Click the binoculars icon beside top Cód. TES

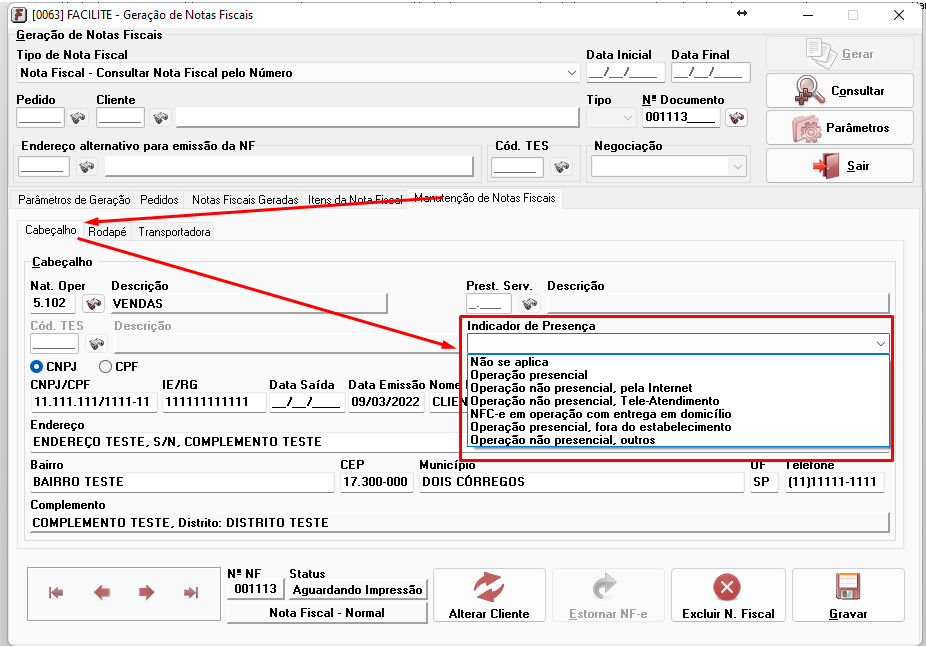click(561, 167)
